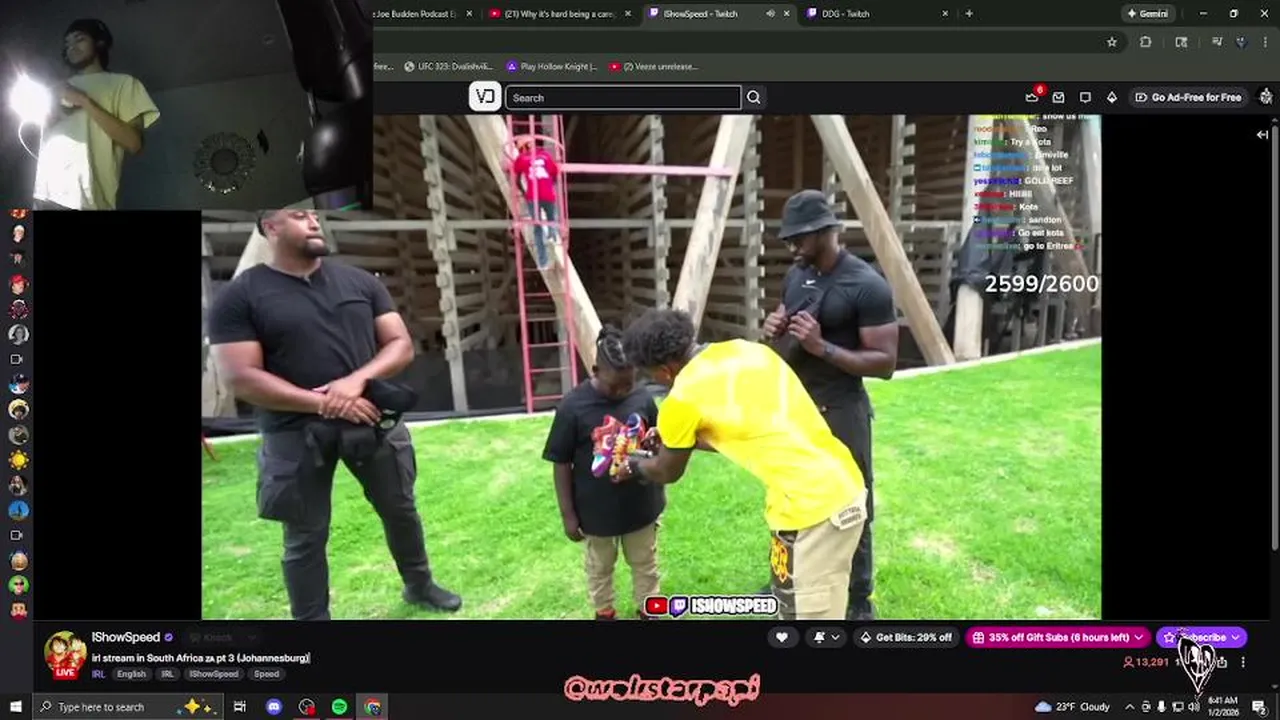Open Windows Start menu
The height and width of the screenshot is (720, 1280).
pyautogui.click(x=15, y=707)
